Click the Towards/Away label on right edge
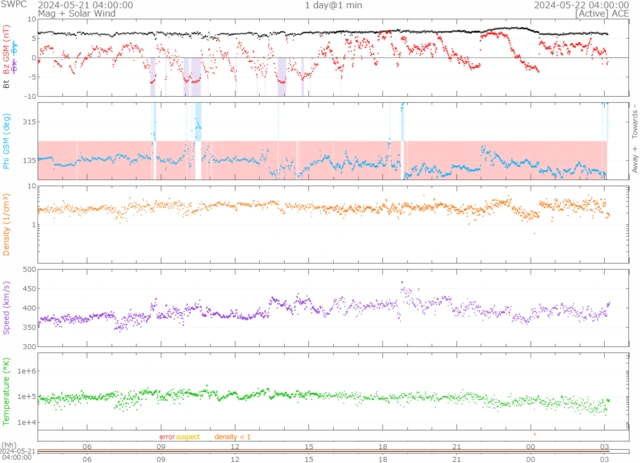 633,140
